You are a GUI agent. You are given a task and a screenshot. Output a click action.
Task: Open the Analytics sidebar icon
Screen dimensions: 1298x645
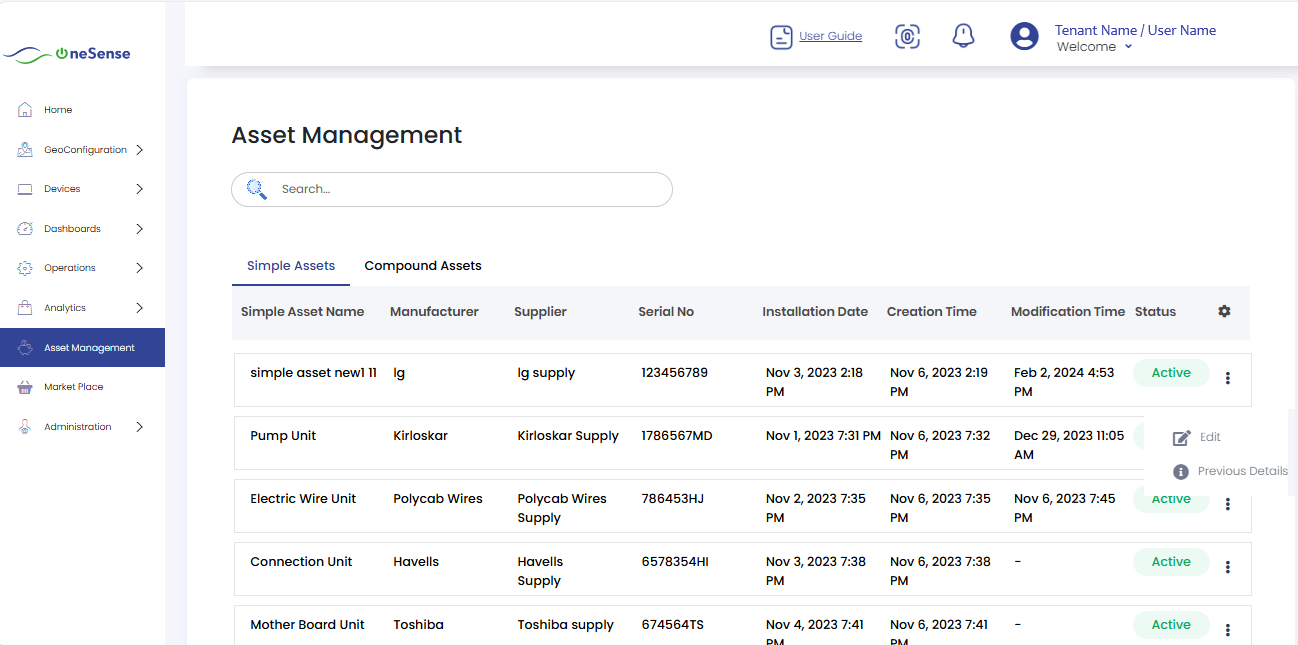(x=24, y=307)
